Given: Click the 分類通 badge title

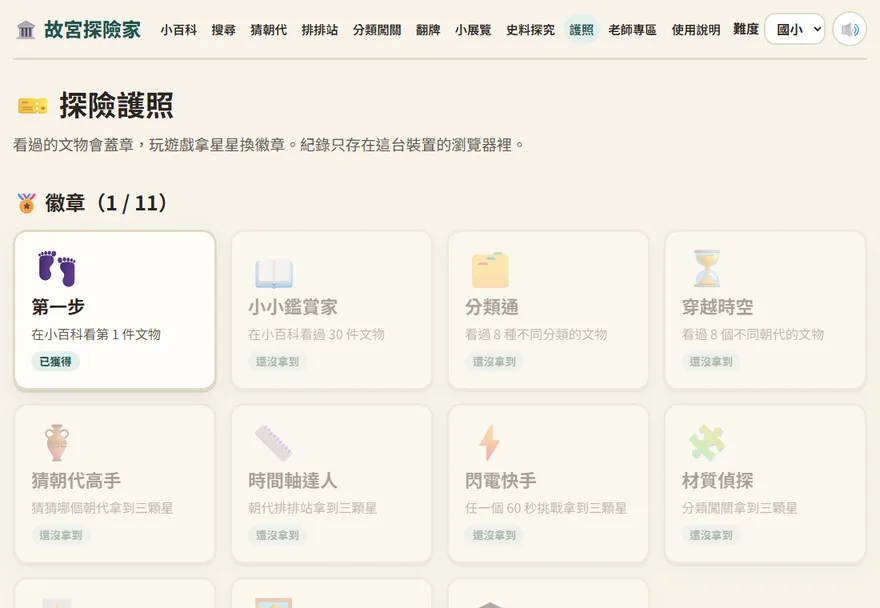Looking at the screenshot, I should click(x=492, y=307).
